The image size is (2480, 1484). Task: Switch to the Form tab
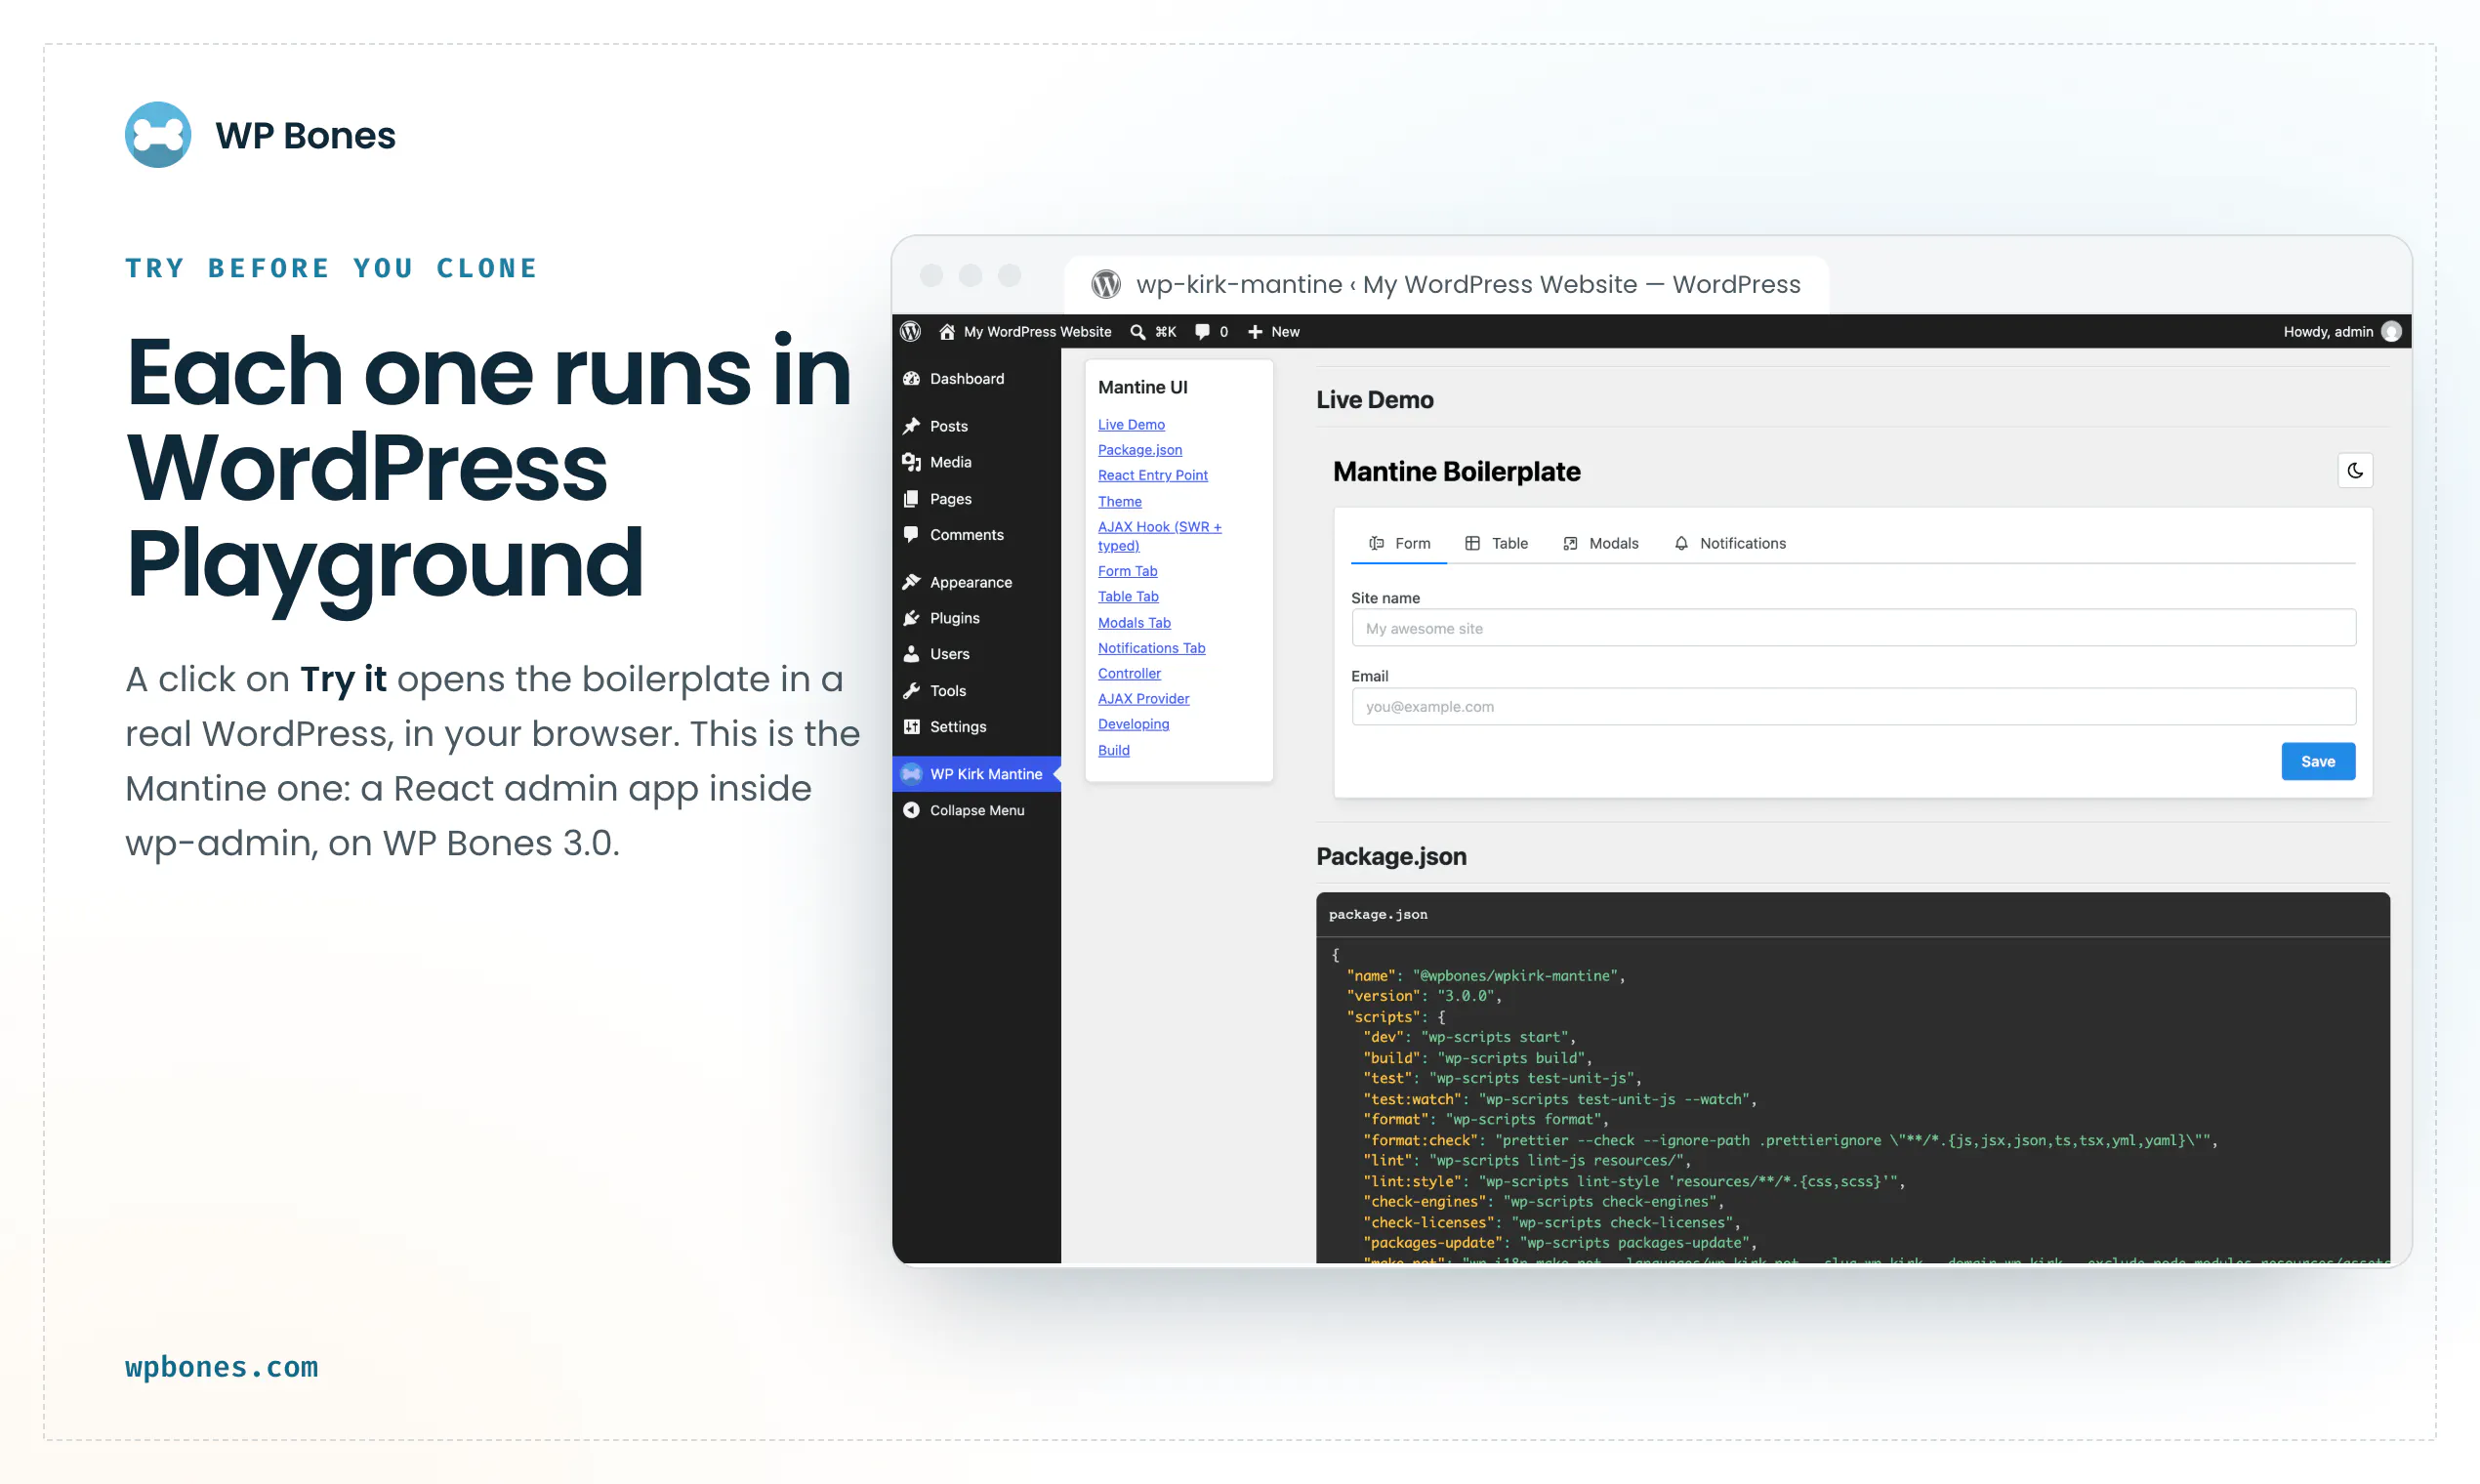(1399, 543)
